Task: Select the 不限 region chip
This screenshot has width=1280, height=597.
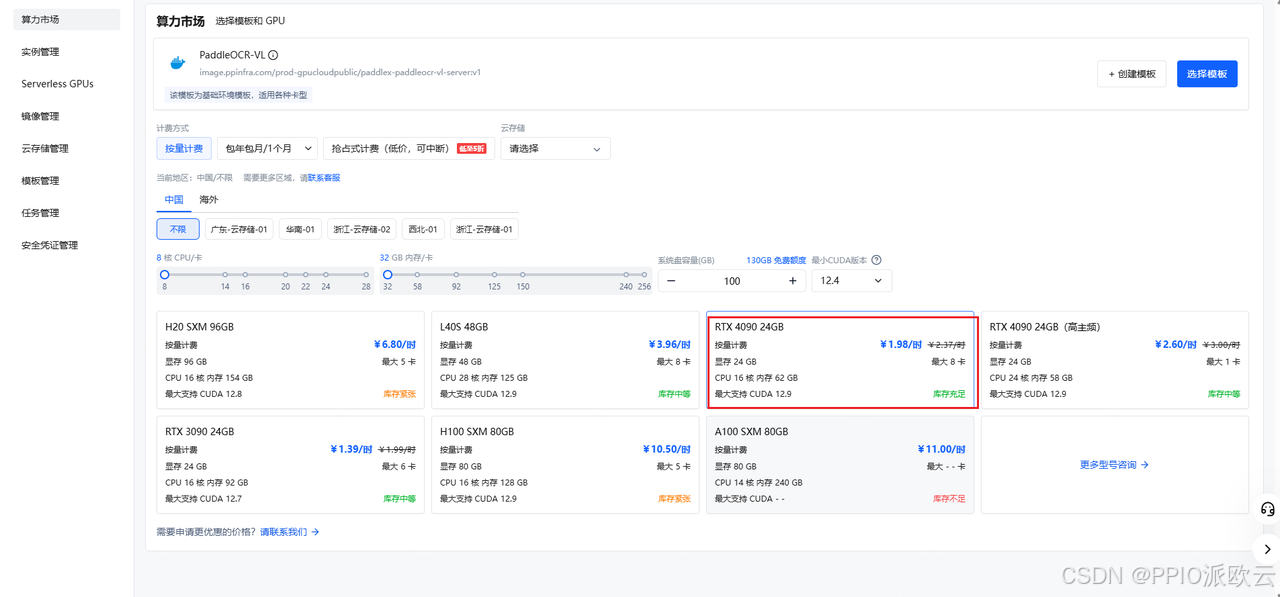Action: pos(178,229)
